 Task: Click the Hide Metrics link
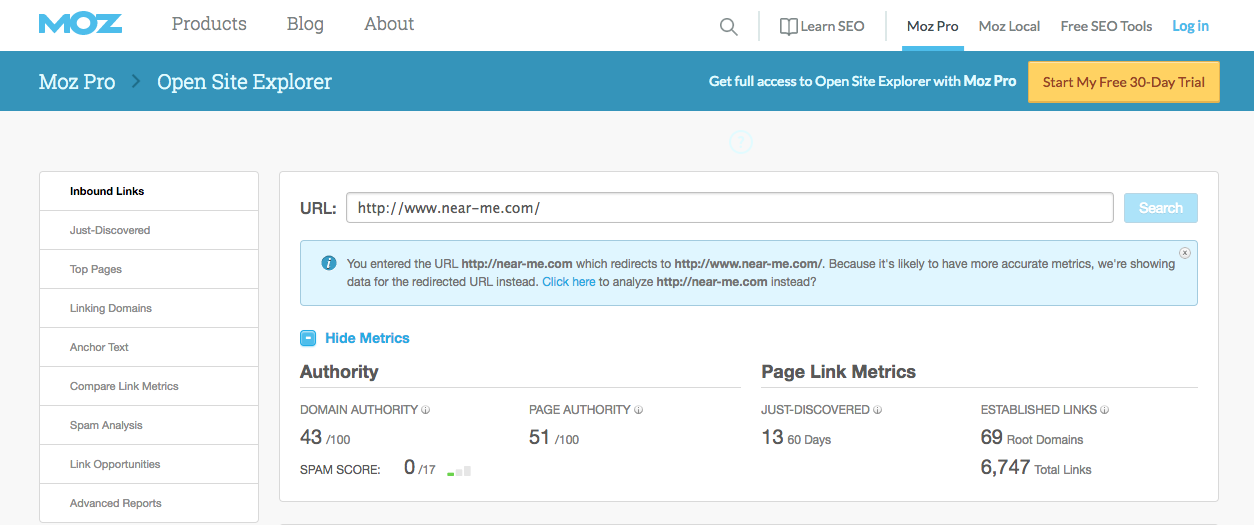point(367,338)
